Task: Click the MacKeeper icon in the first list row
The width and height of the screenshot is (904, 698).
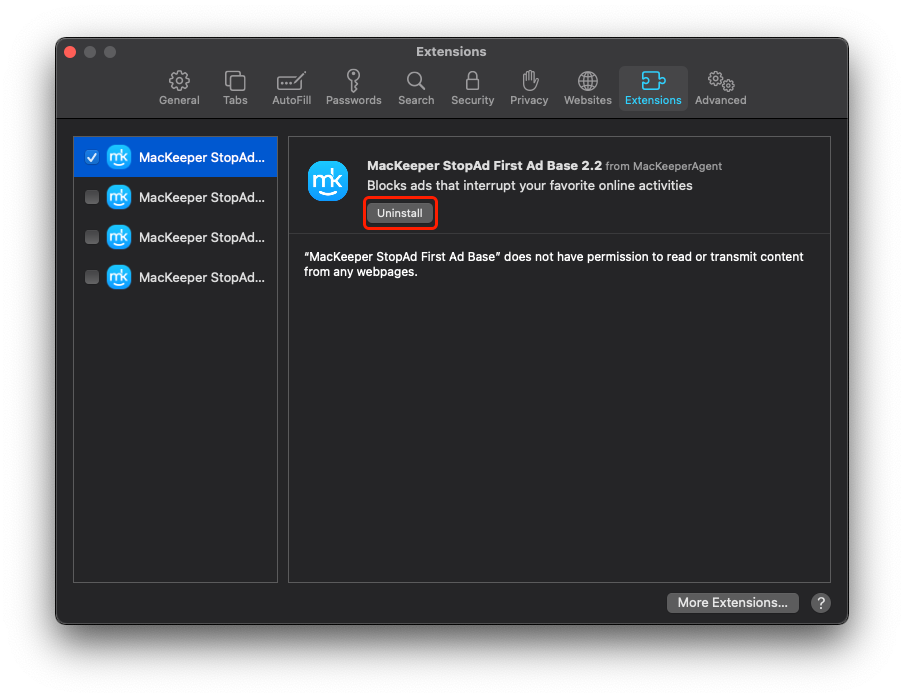Action: (119, 157)
